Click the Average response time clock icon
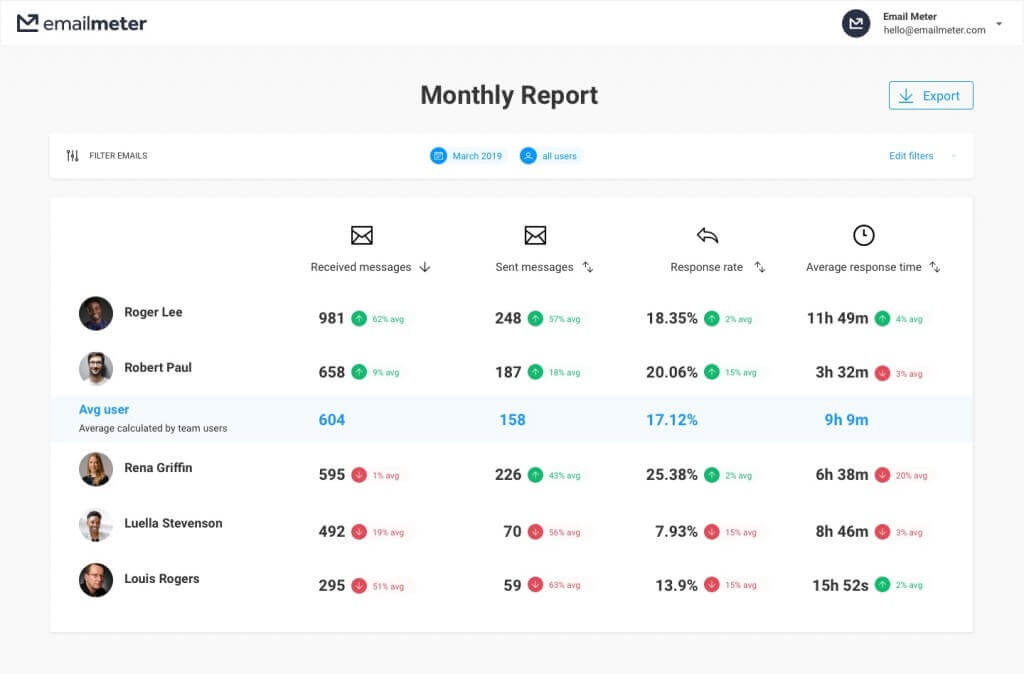The width and height of the screenshot is (1024, 674). coord(861,235)
